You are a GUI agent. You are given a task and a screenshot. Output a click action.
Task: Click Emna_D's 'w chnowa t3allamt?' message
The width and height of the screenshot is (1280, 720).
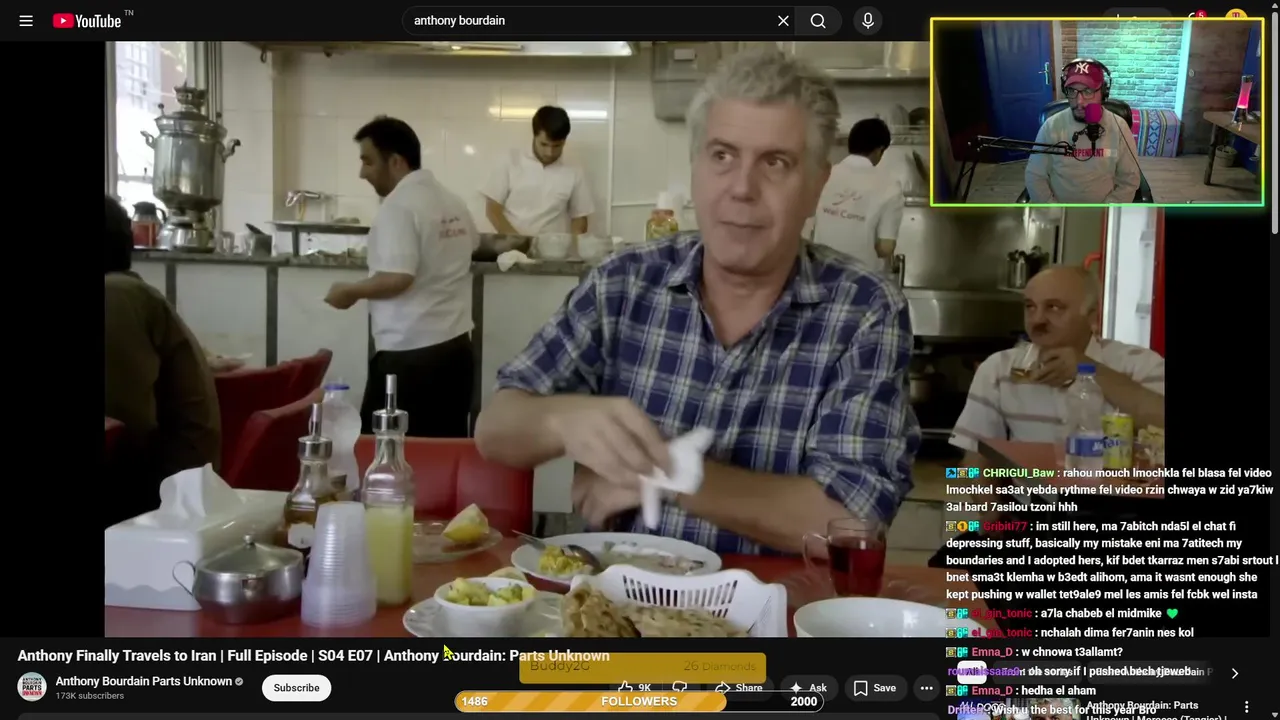click(x=1034, y=652)
